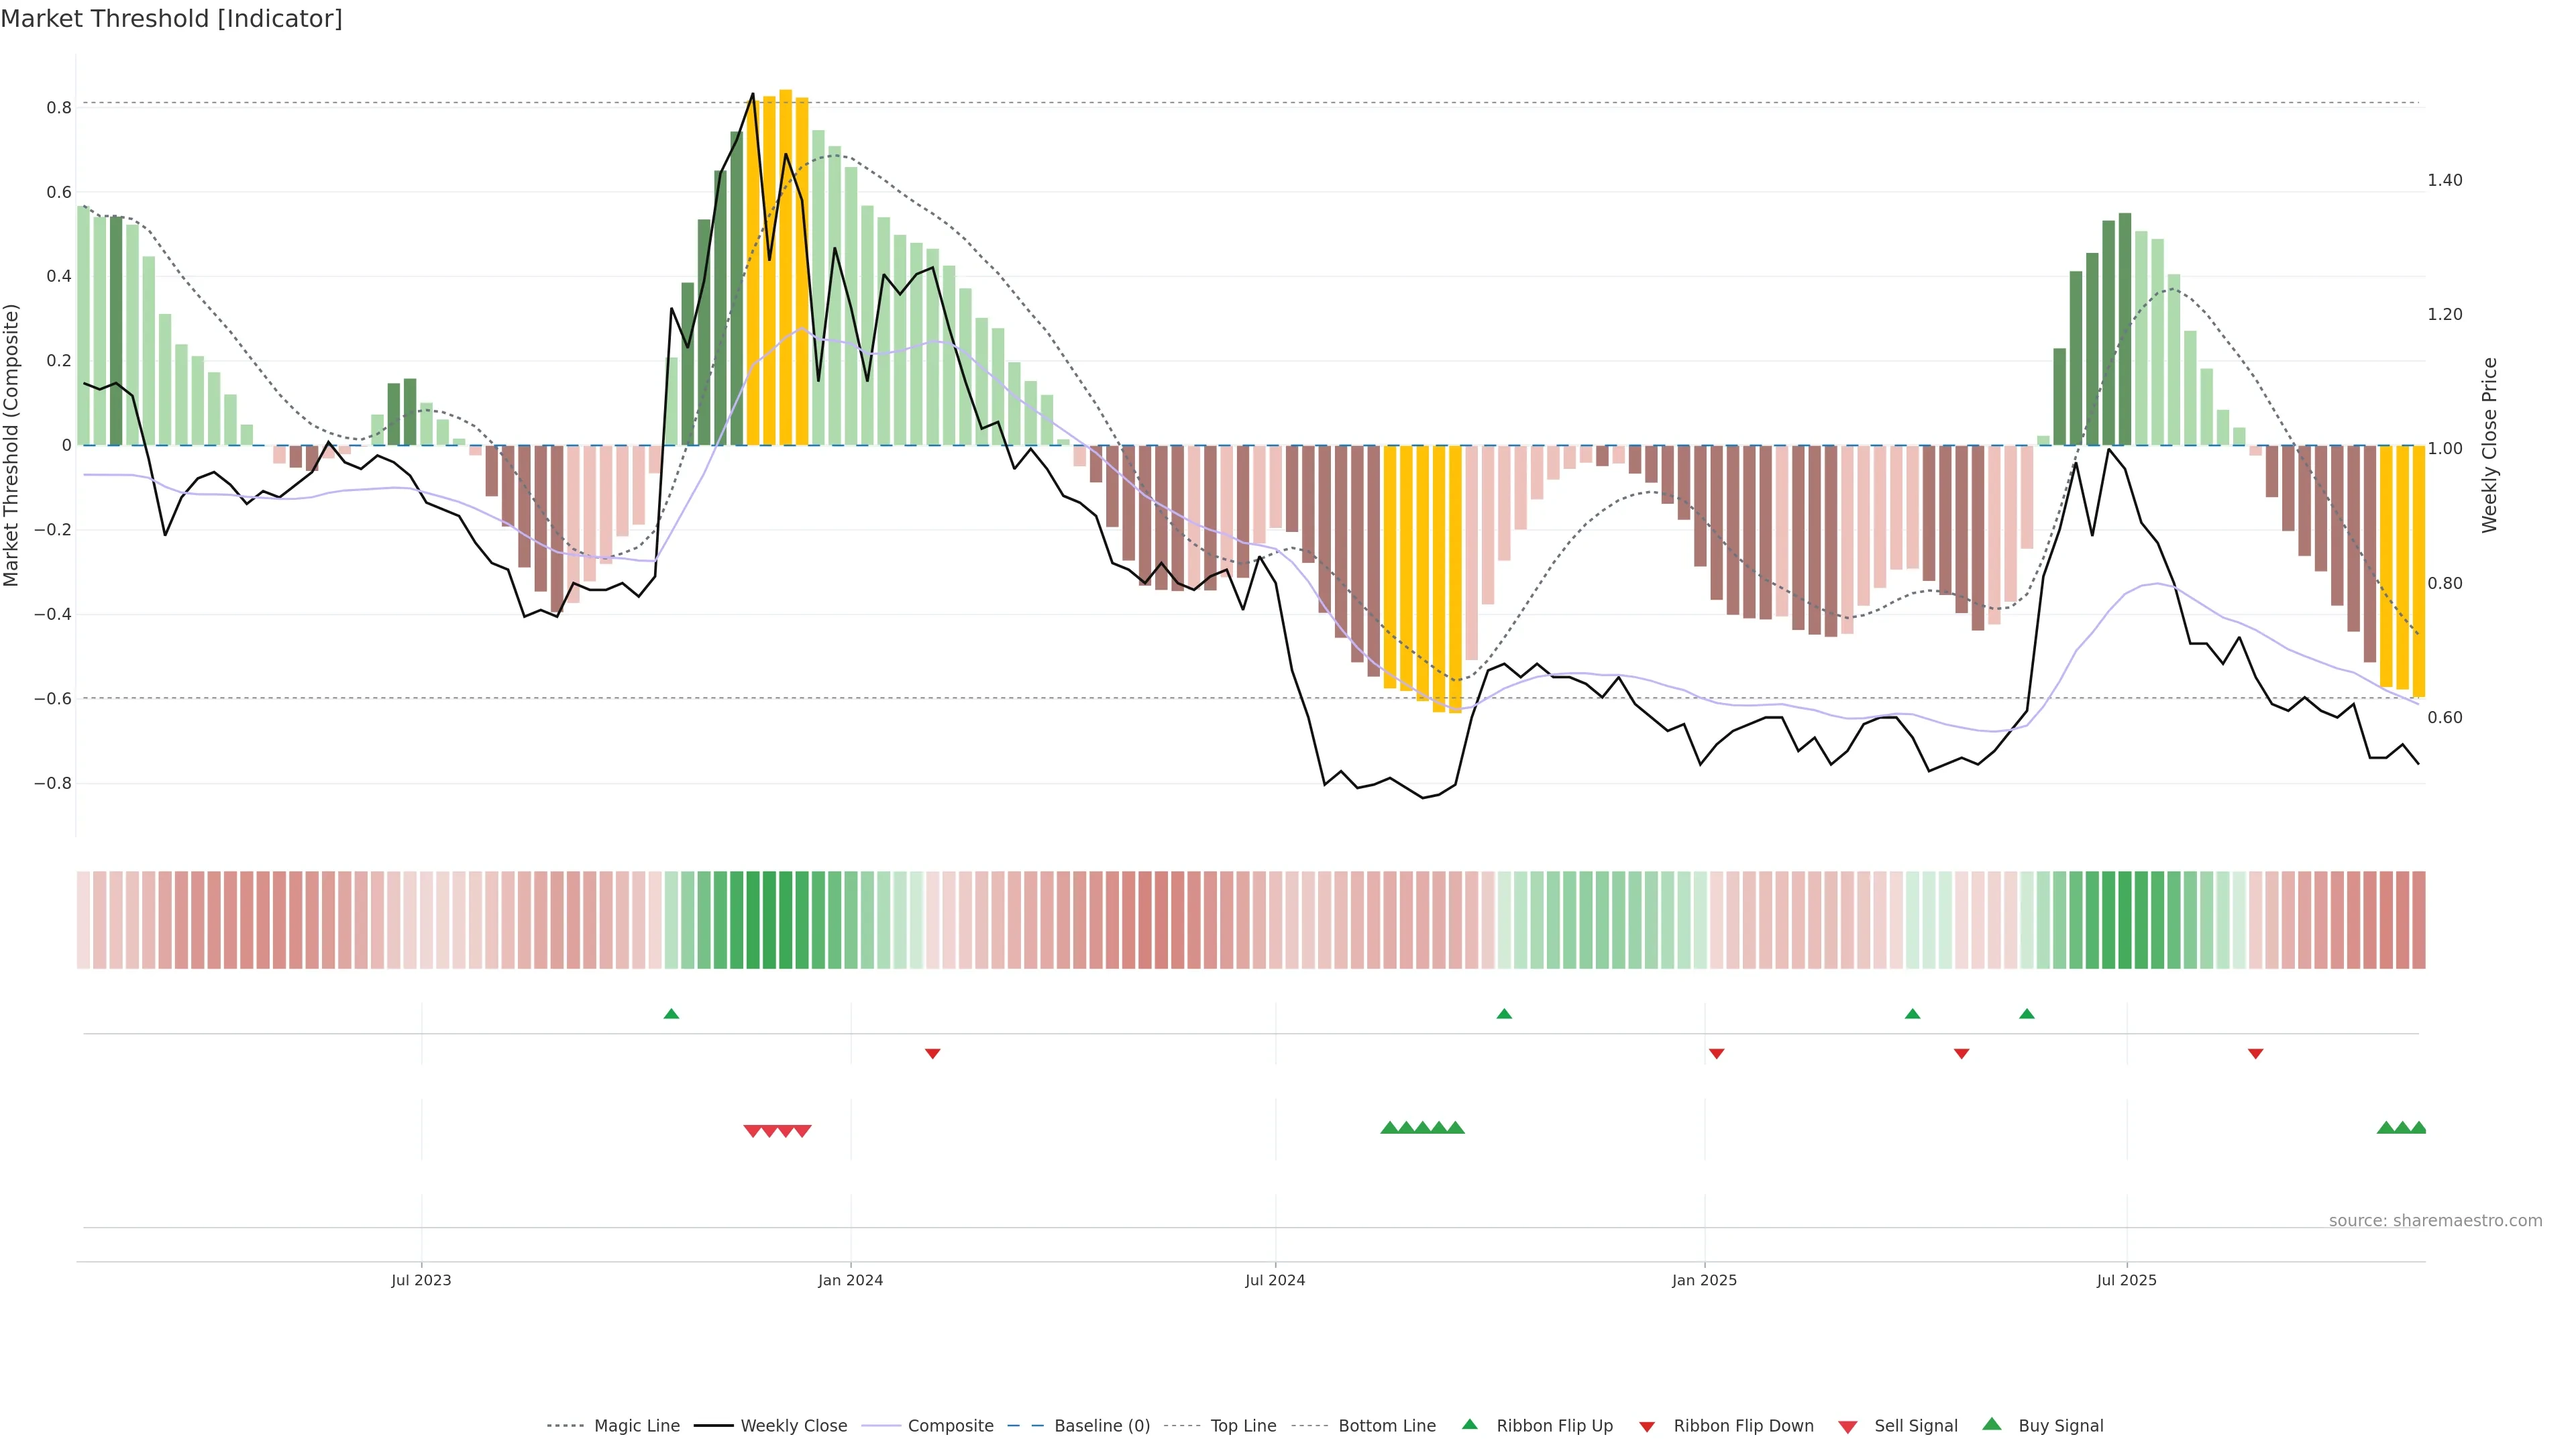
Task: Toggle Magic Line visibility in legend
Action: click(636, 1426)
